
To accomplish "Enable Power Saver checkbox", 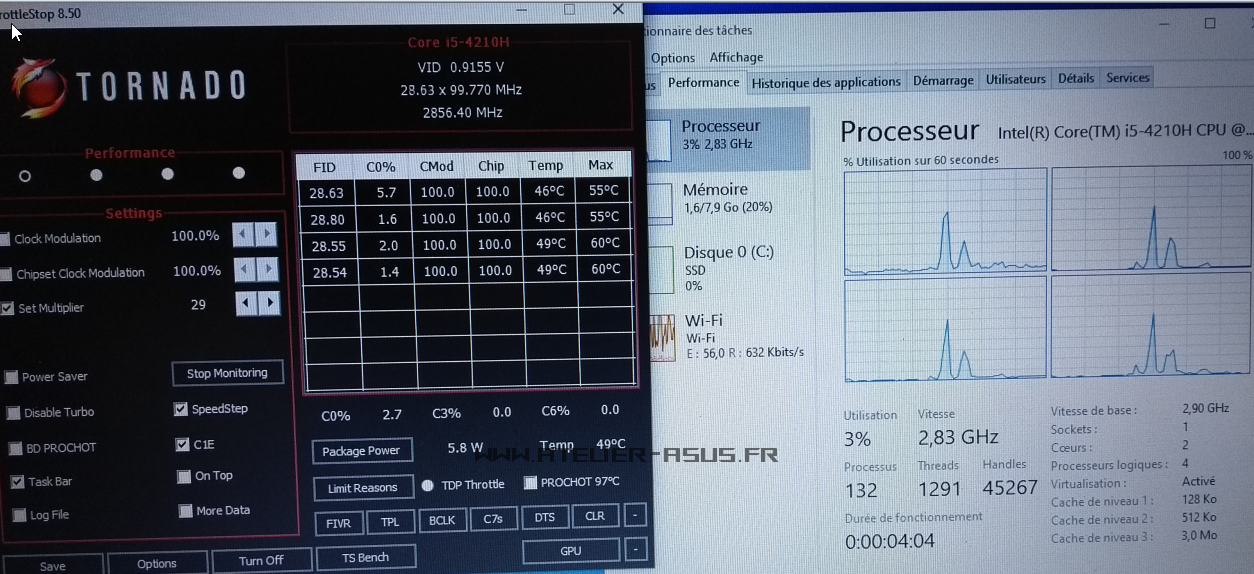I will pyautogui.click(x=12, y=377).
